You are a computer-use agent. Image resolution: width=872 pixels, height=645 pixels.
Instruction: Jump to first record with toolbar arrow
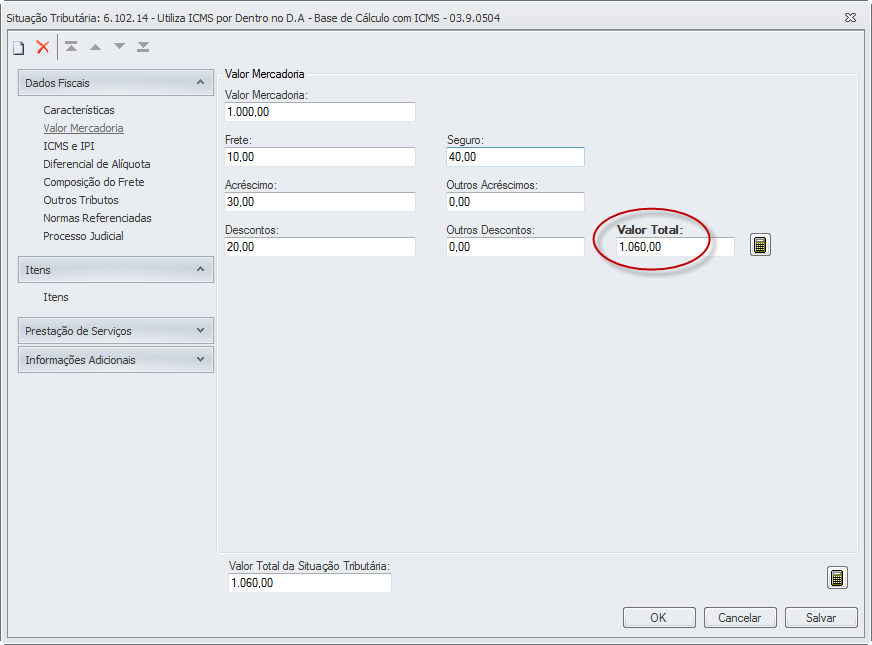coord(72,47)
